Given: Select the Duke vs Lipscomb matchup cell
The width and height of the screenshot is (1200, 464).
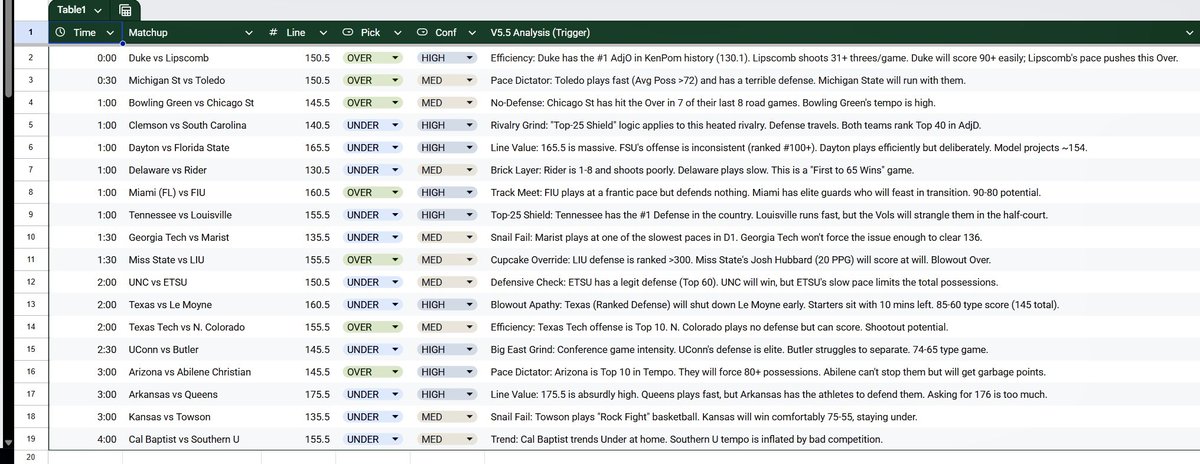Looking at the screenshot, I should click(x=192, y=58).
